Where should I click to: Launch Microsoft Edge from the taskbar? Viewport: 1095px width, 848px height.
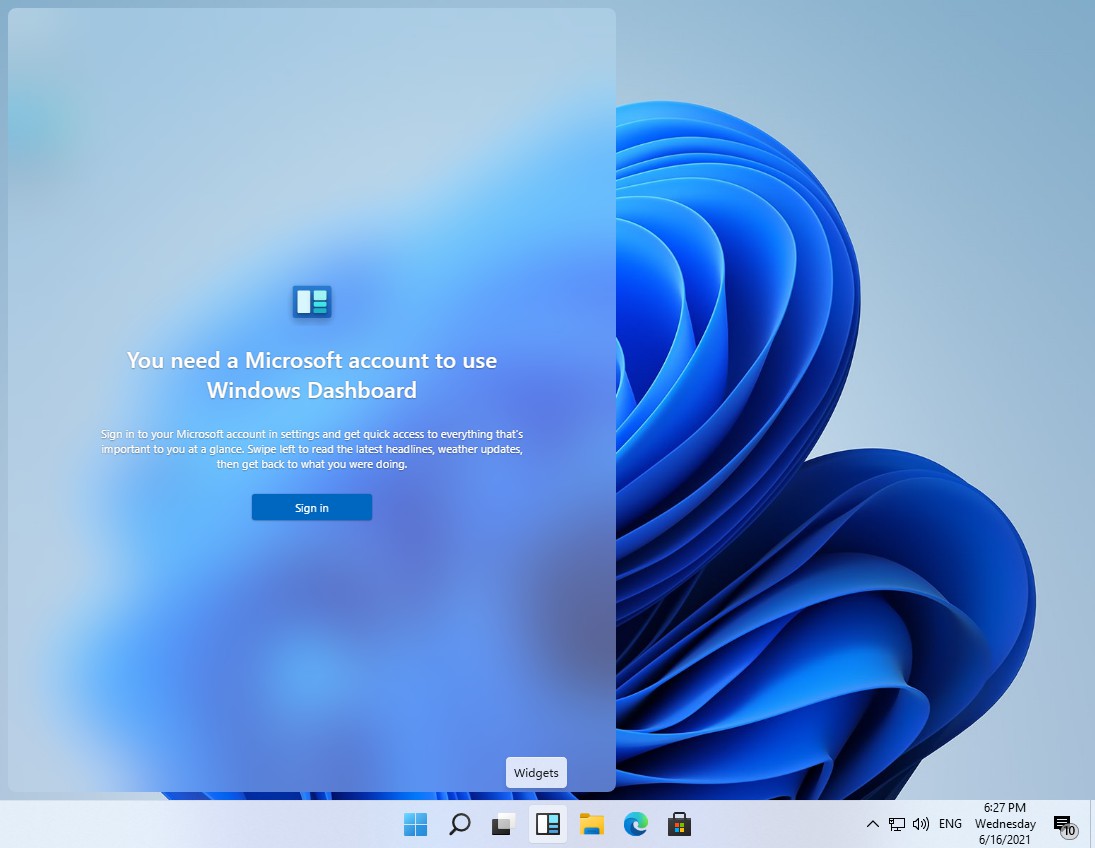(x=635, y=824)
